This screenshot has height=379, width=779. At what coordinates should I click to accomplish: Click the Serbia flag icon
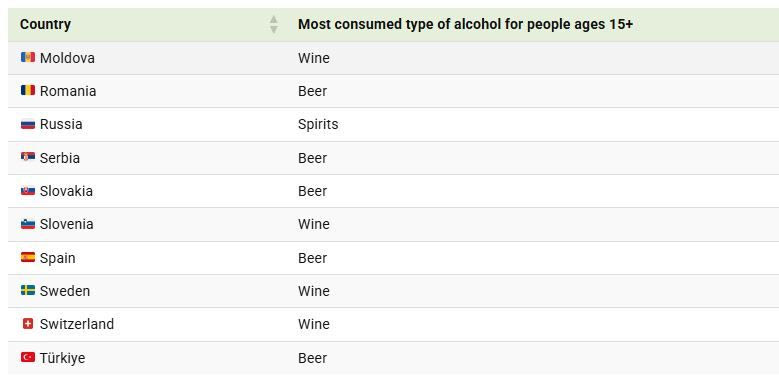click(28, 157)
